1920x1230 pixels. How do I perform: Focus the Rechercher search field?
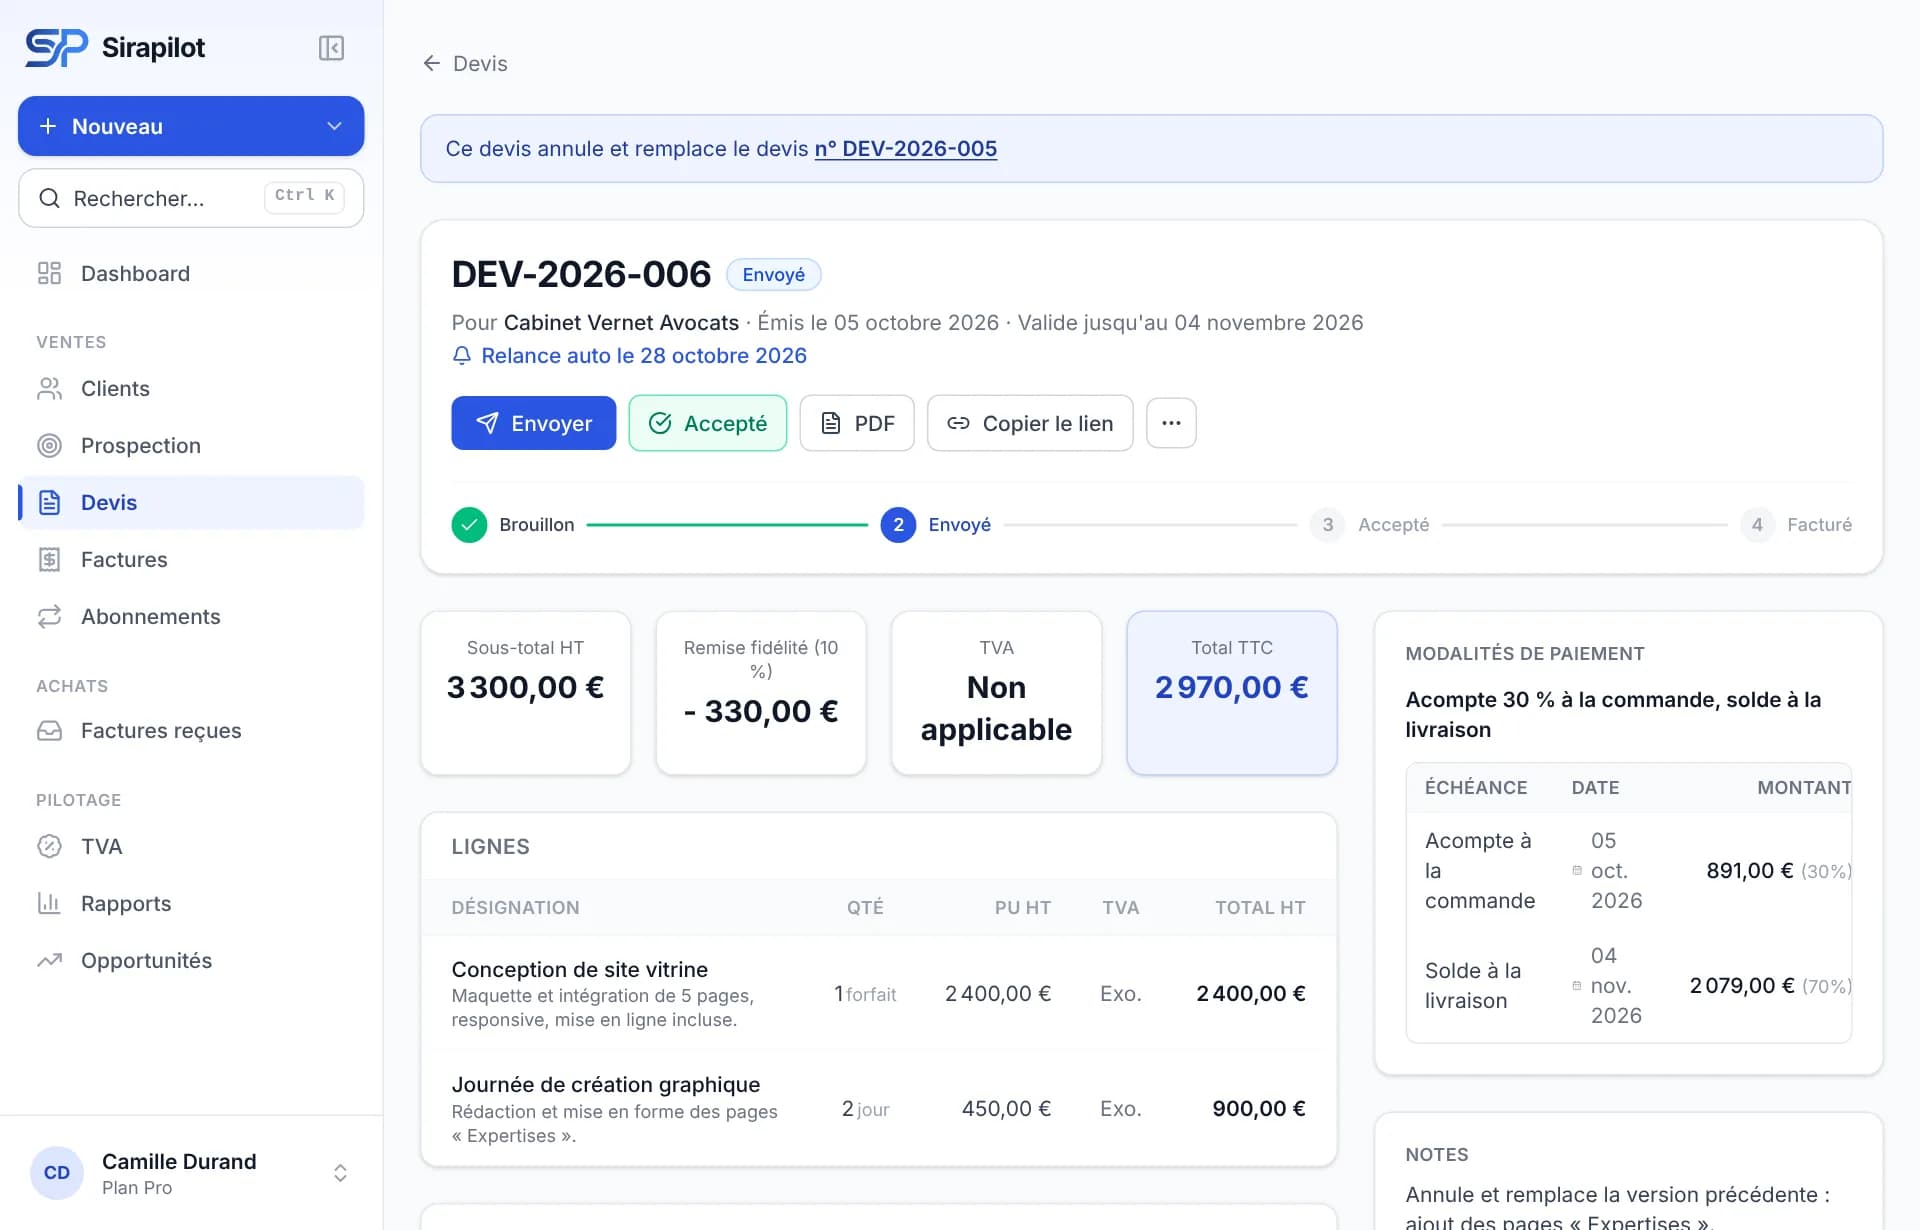pos(191,198)
